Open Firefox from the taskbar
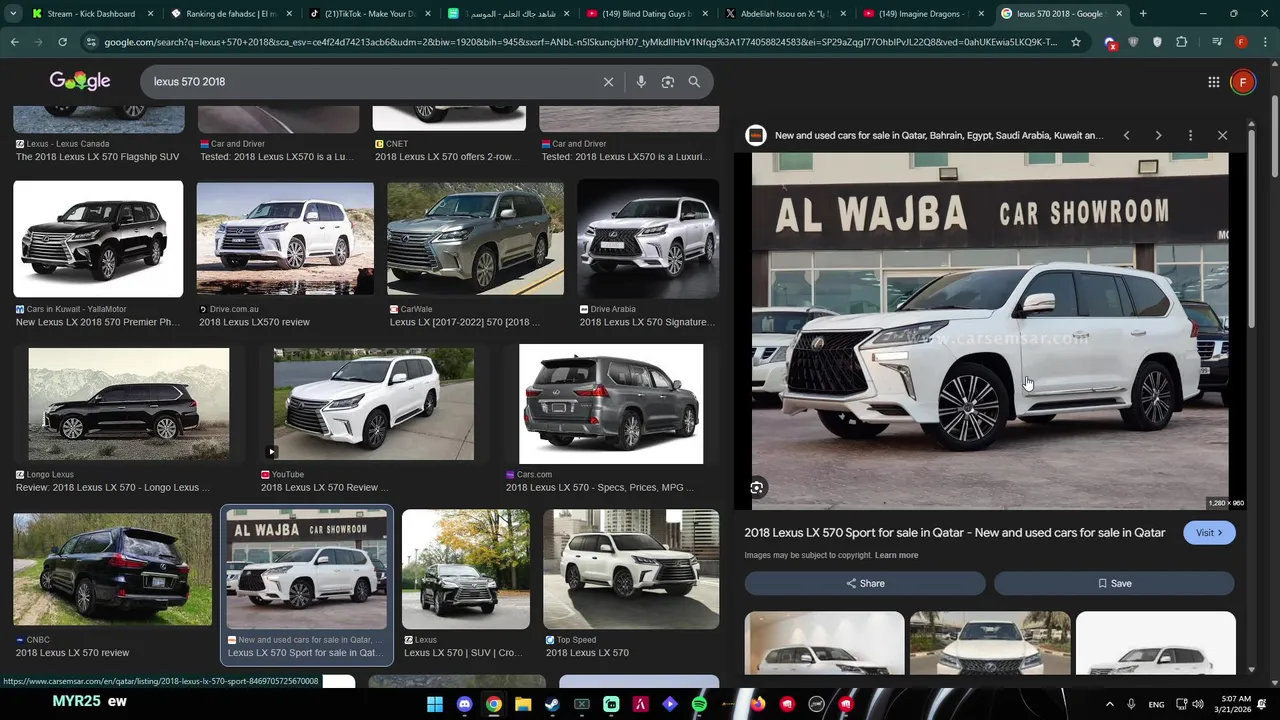 tap(758, 704)
